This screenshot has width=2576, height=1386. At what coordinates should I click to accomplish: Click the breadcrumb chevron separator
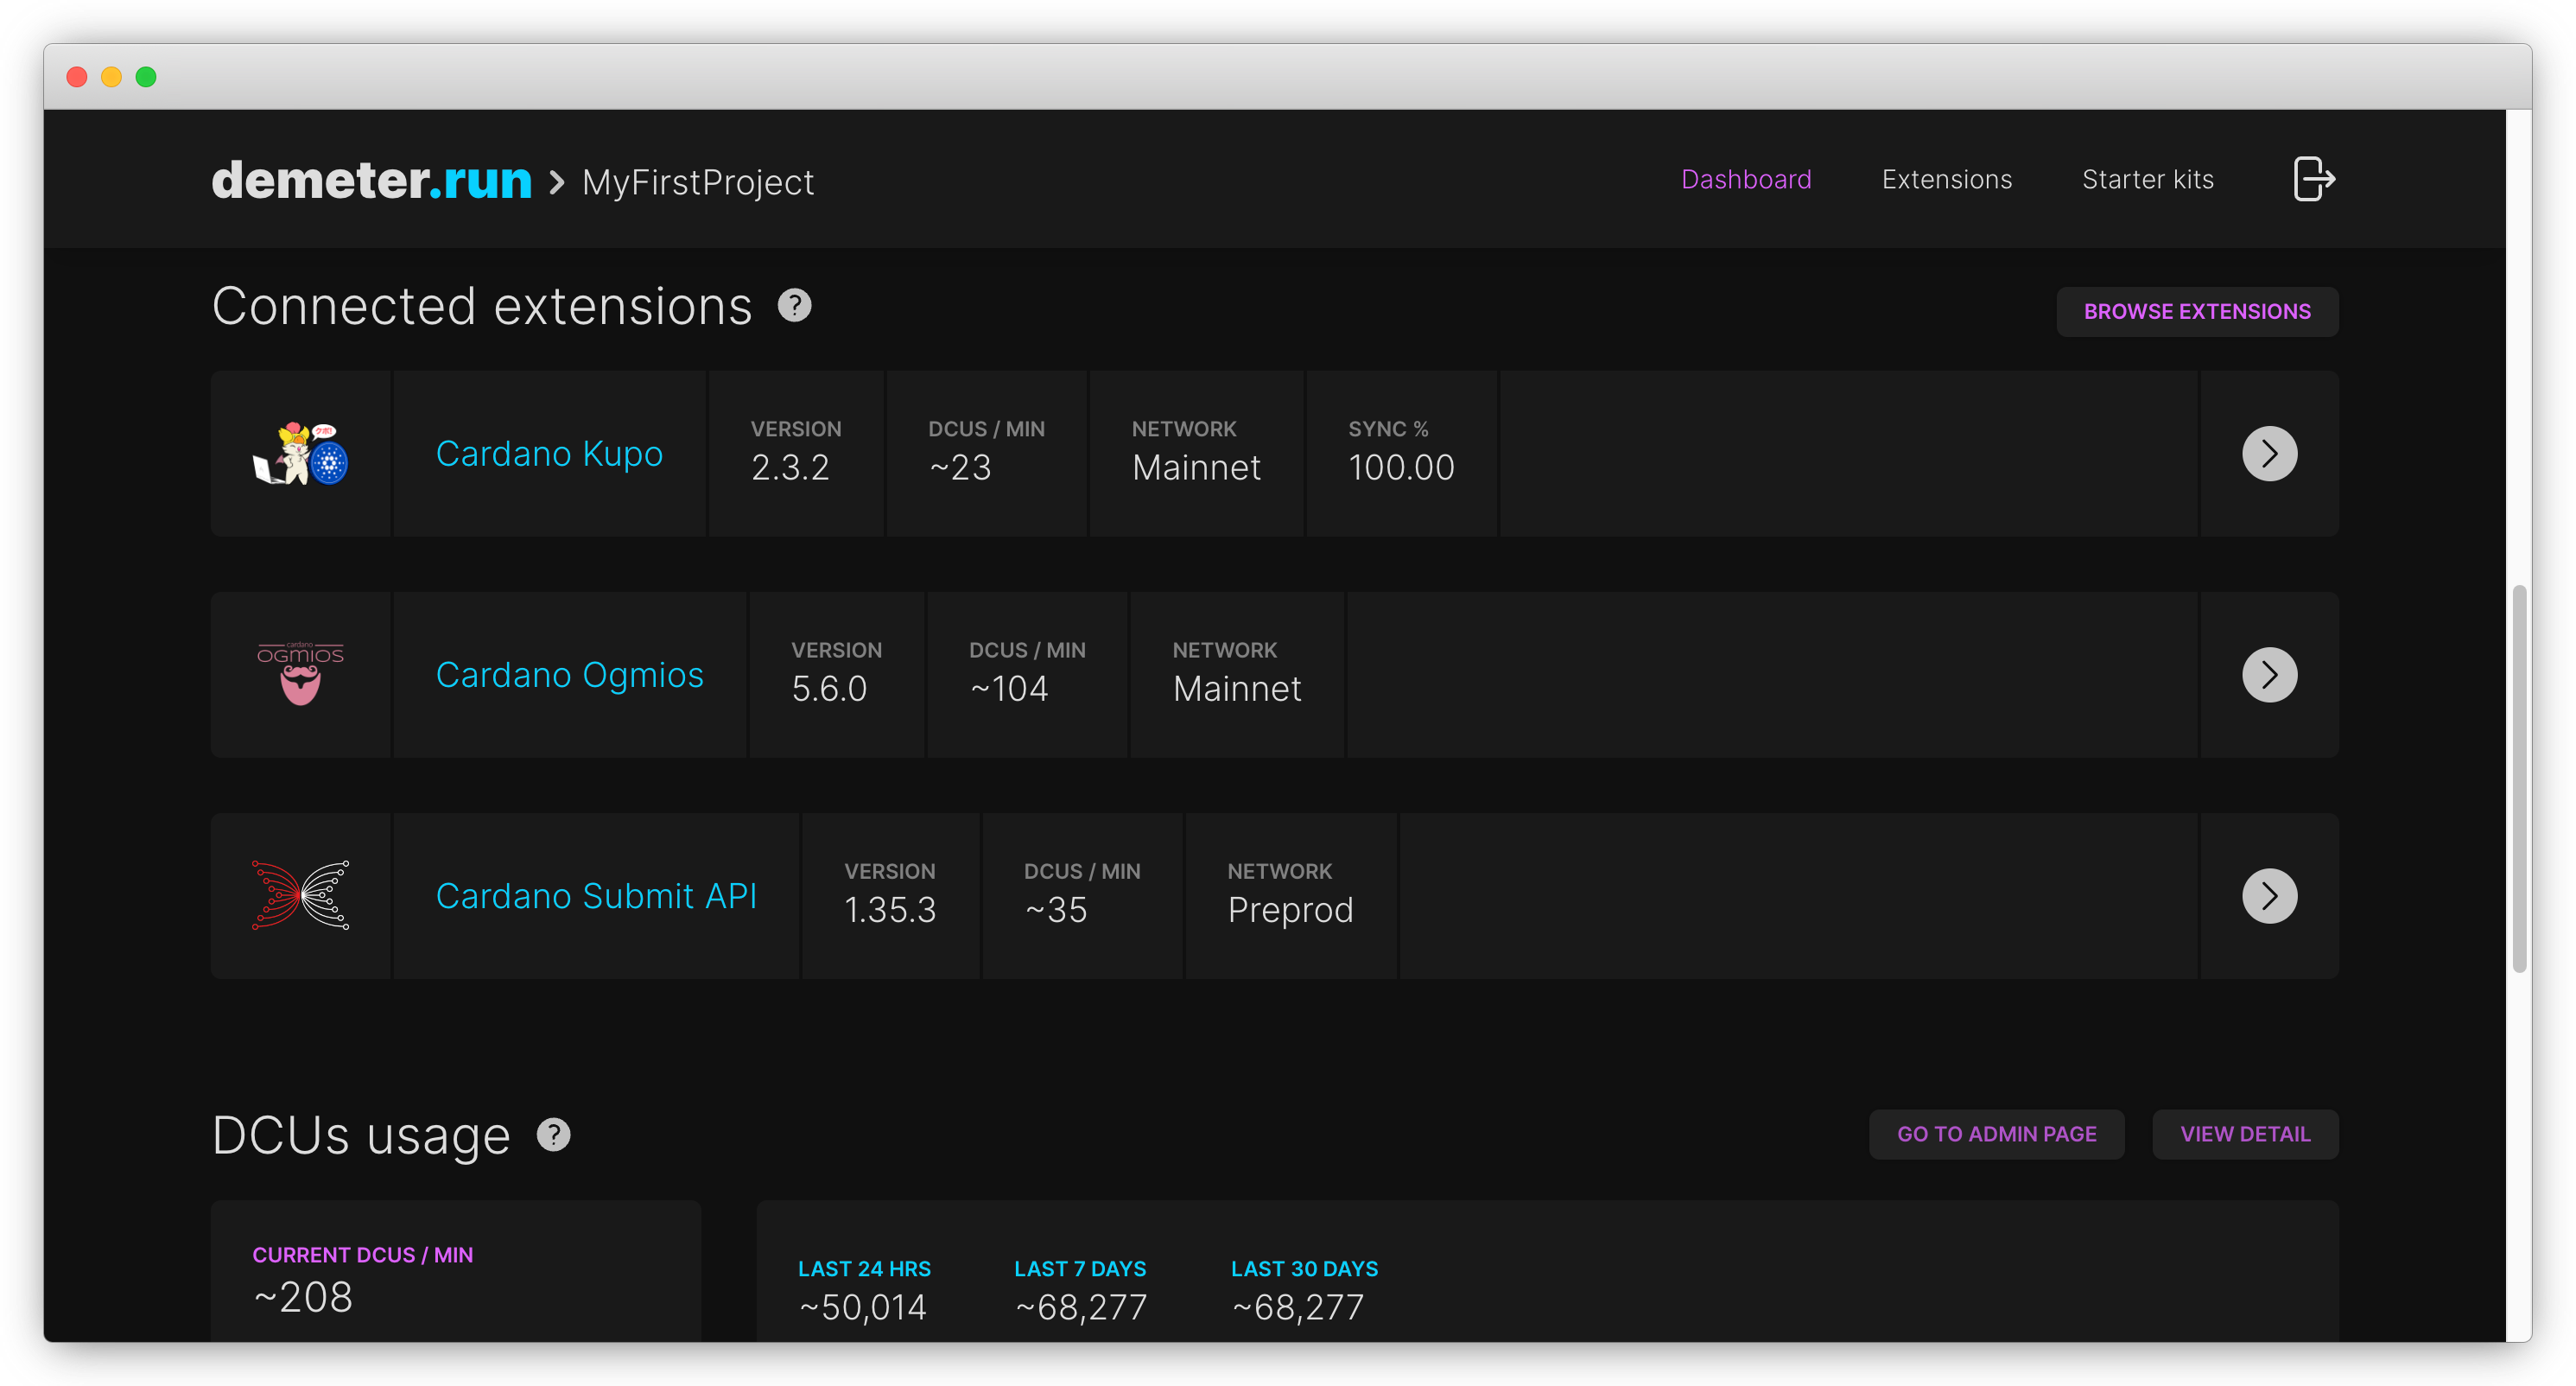[557, 182]
